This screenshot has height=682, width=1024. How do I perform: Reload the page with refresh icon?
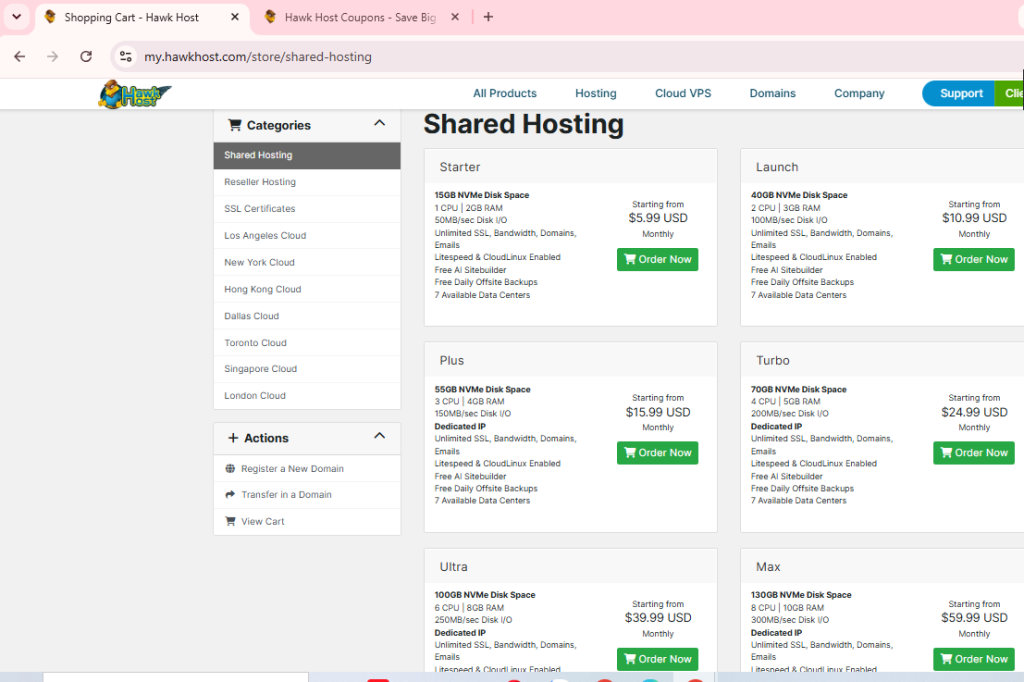click(x=86, y=57)
